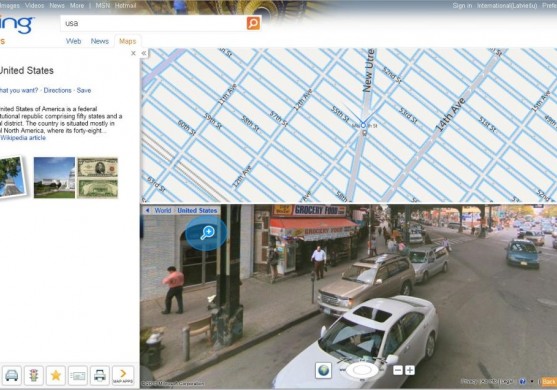Open Map Apps arrow button
This screenshot has width=557, height=390.
pyautogui.click(x=123, y=375)
